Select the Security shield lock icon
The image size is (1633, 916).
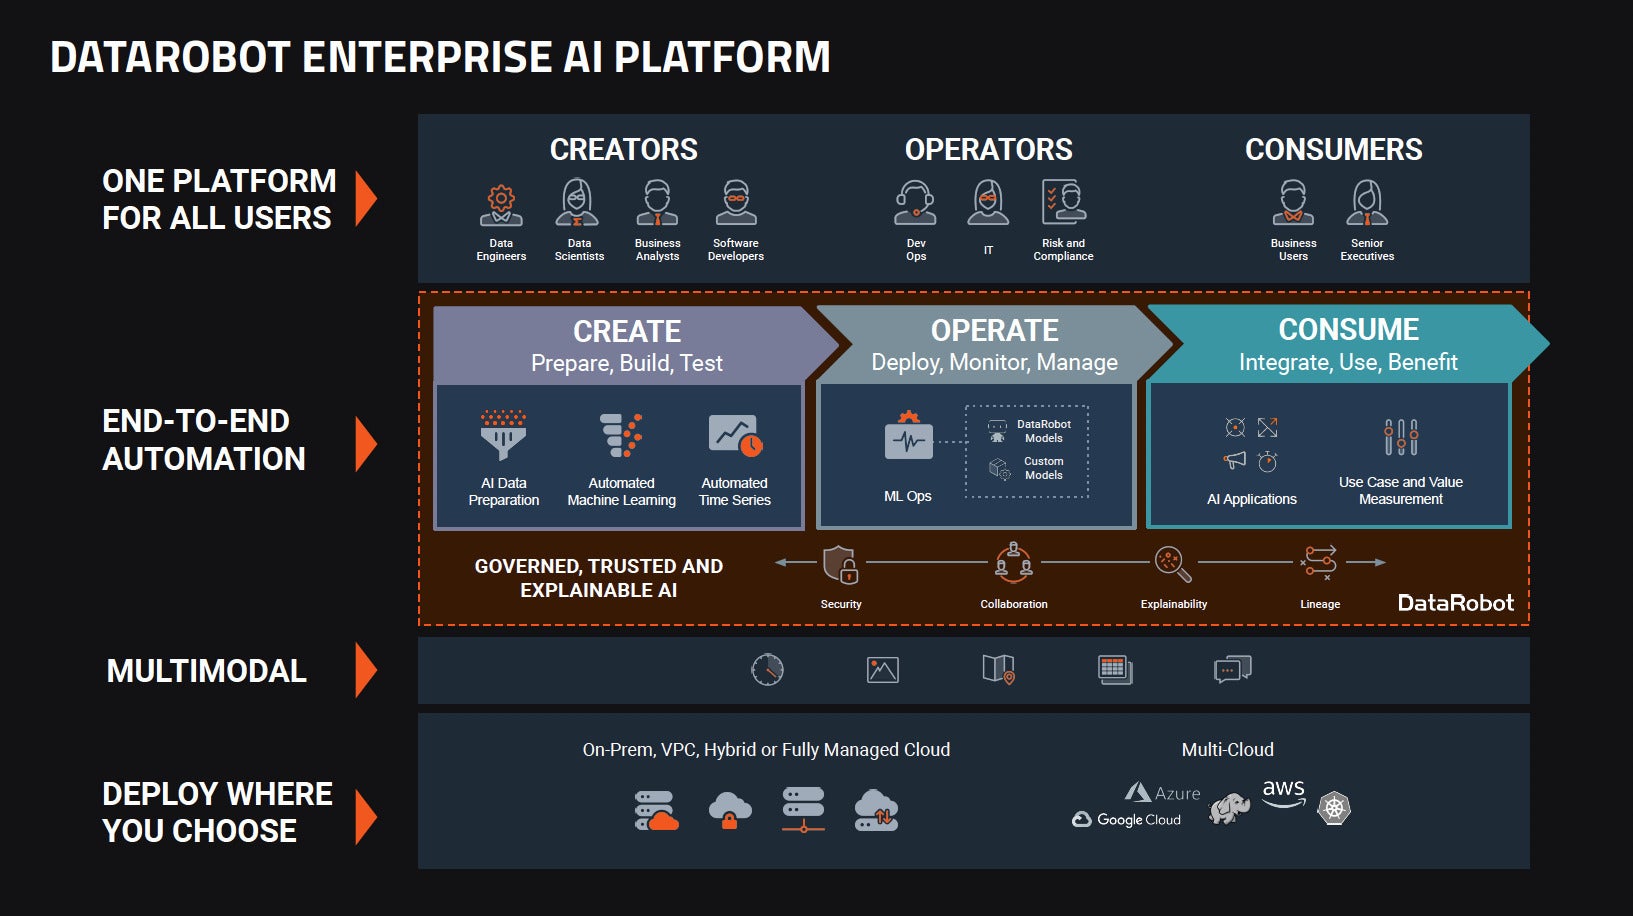point(840,564)
